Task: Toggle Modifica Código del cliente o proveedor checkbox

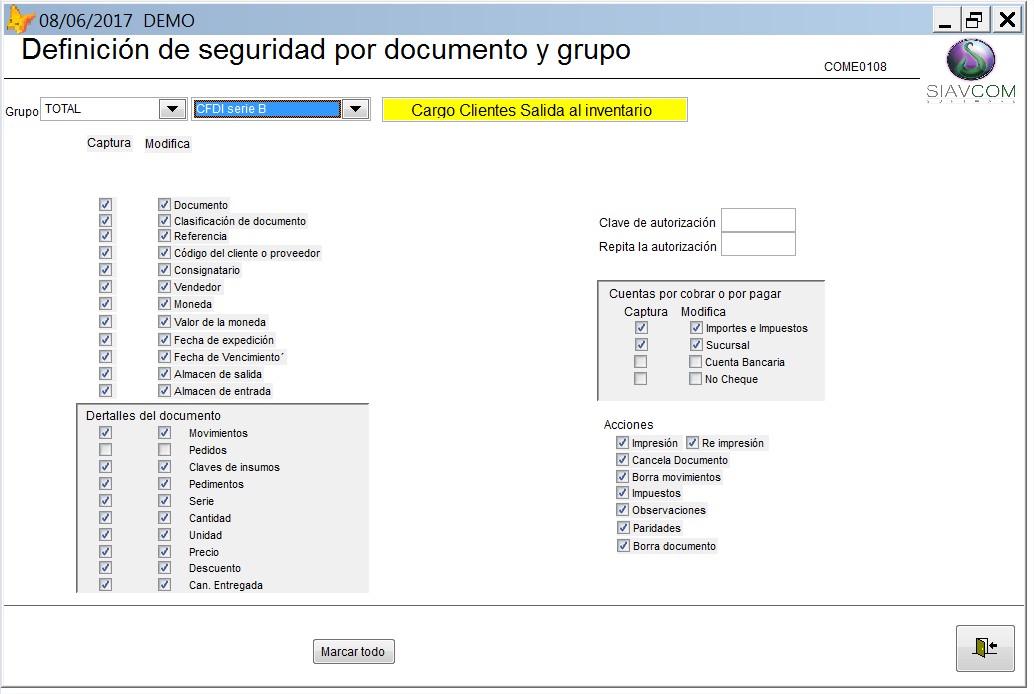Action: 164,253
